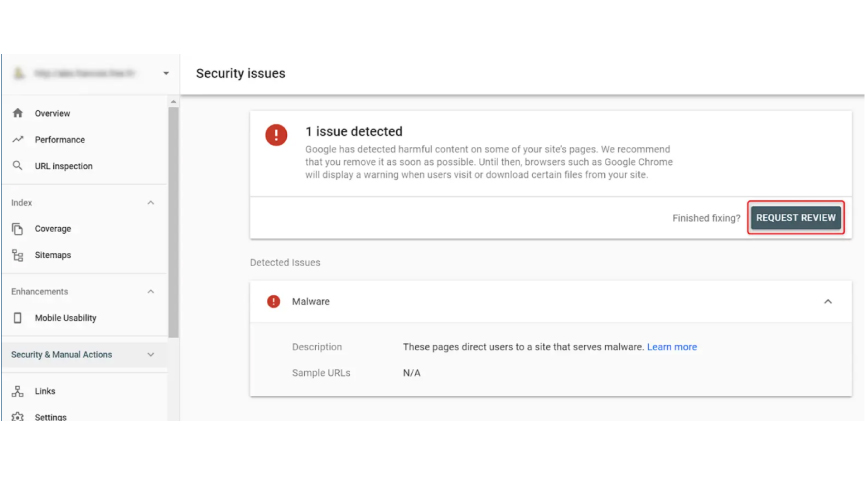The width and height of the screenshot is (866, 488).
Task: Open the Performance trend icon
Action: 18,140
